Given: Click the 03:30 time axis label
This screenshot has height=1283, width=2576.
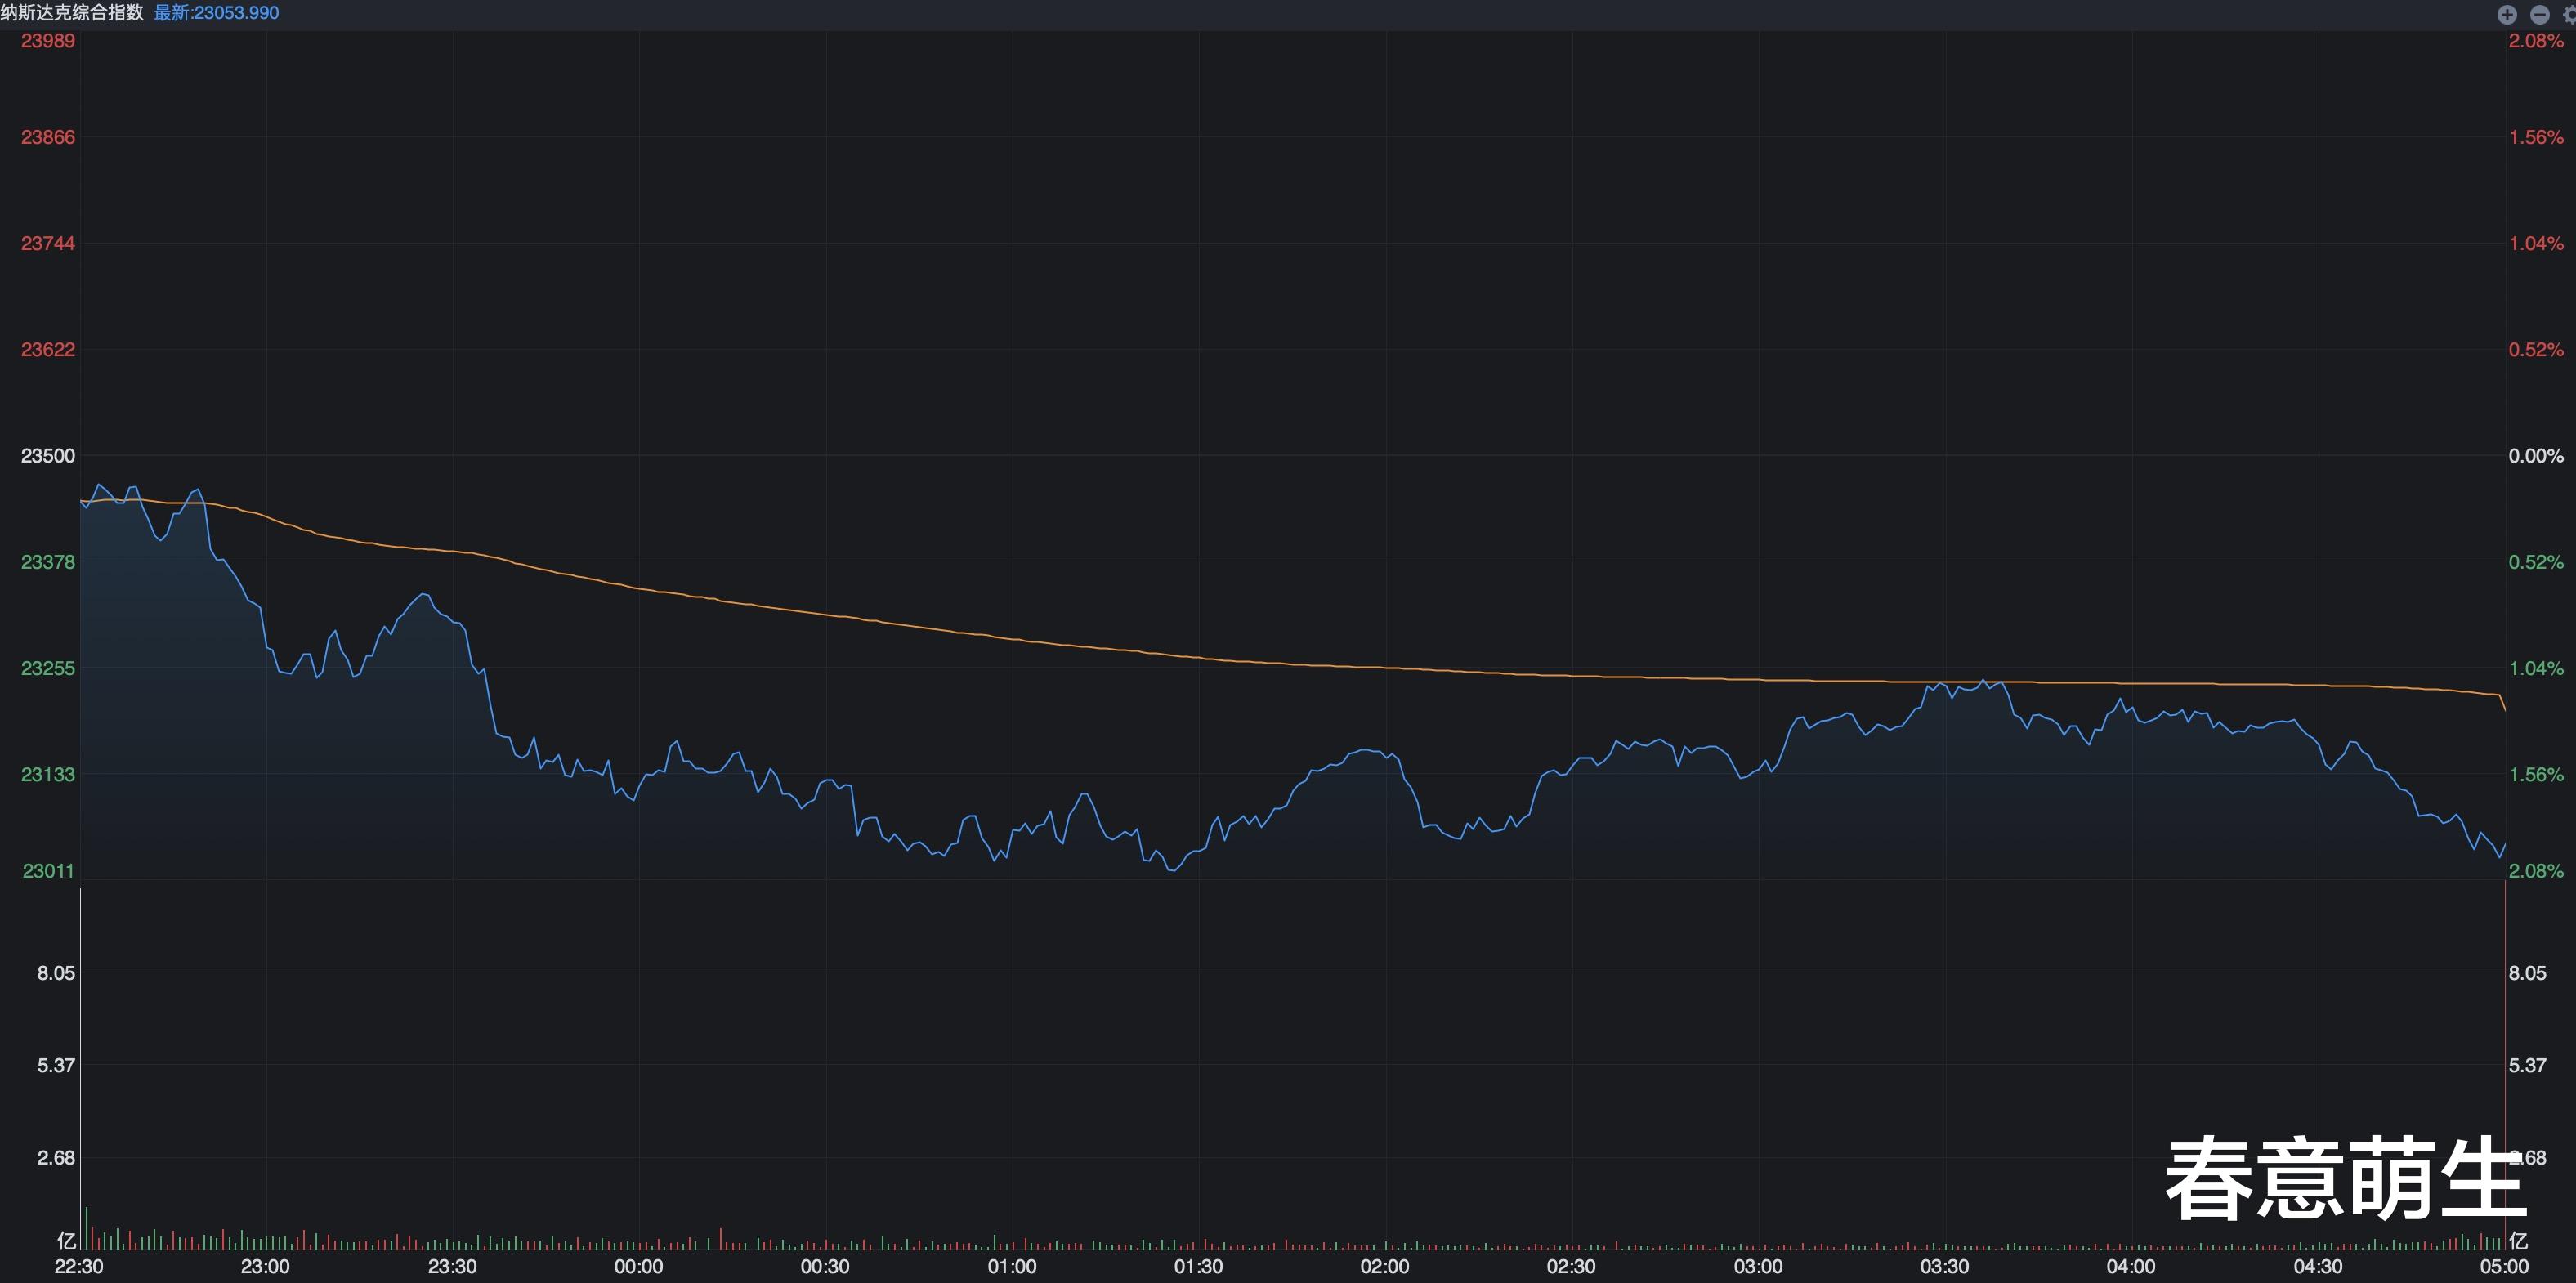Looking at the screenshot, I should point(1944,1266).
